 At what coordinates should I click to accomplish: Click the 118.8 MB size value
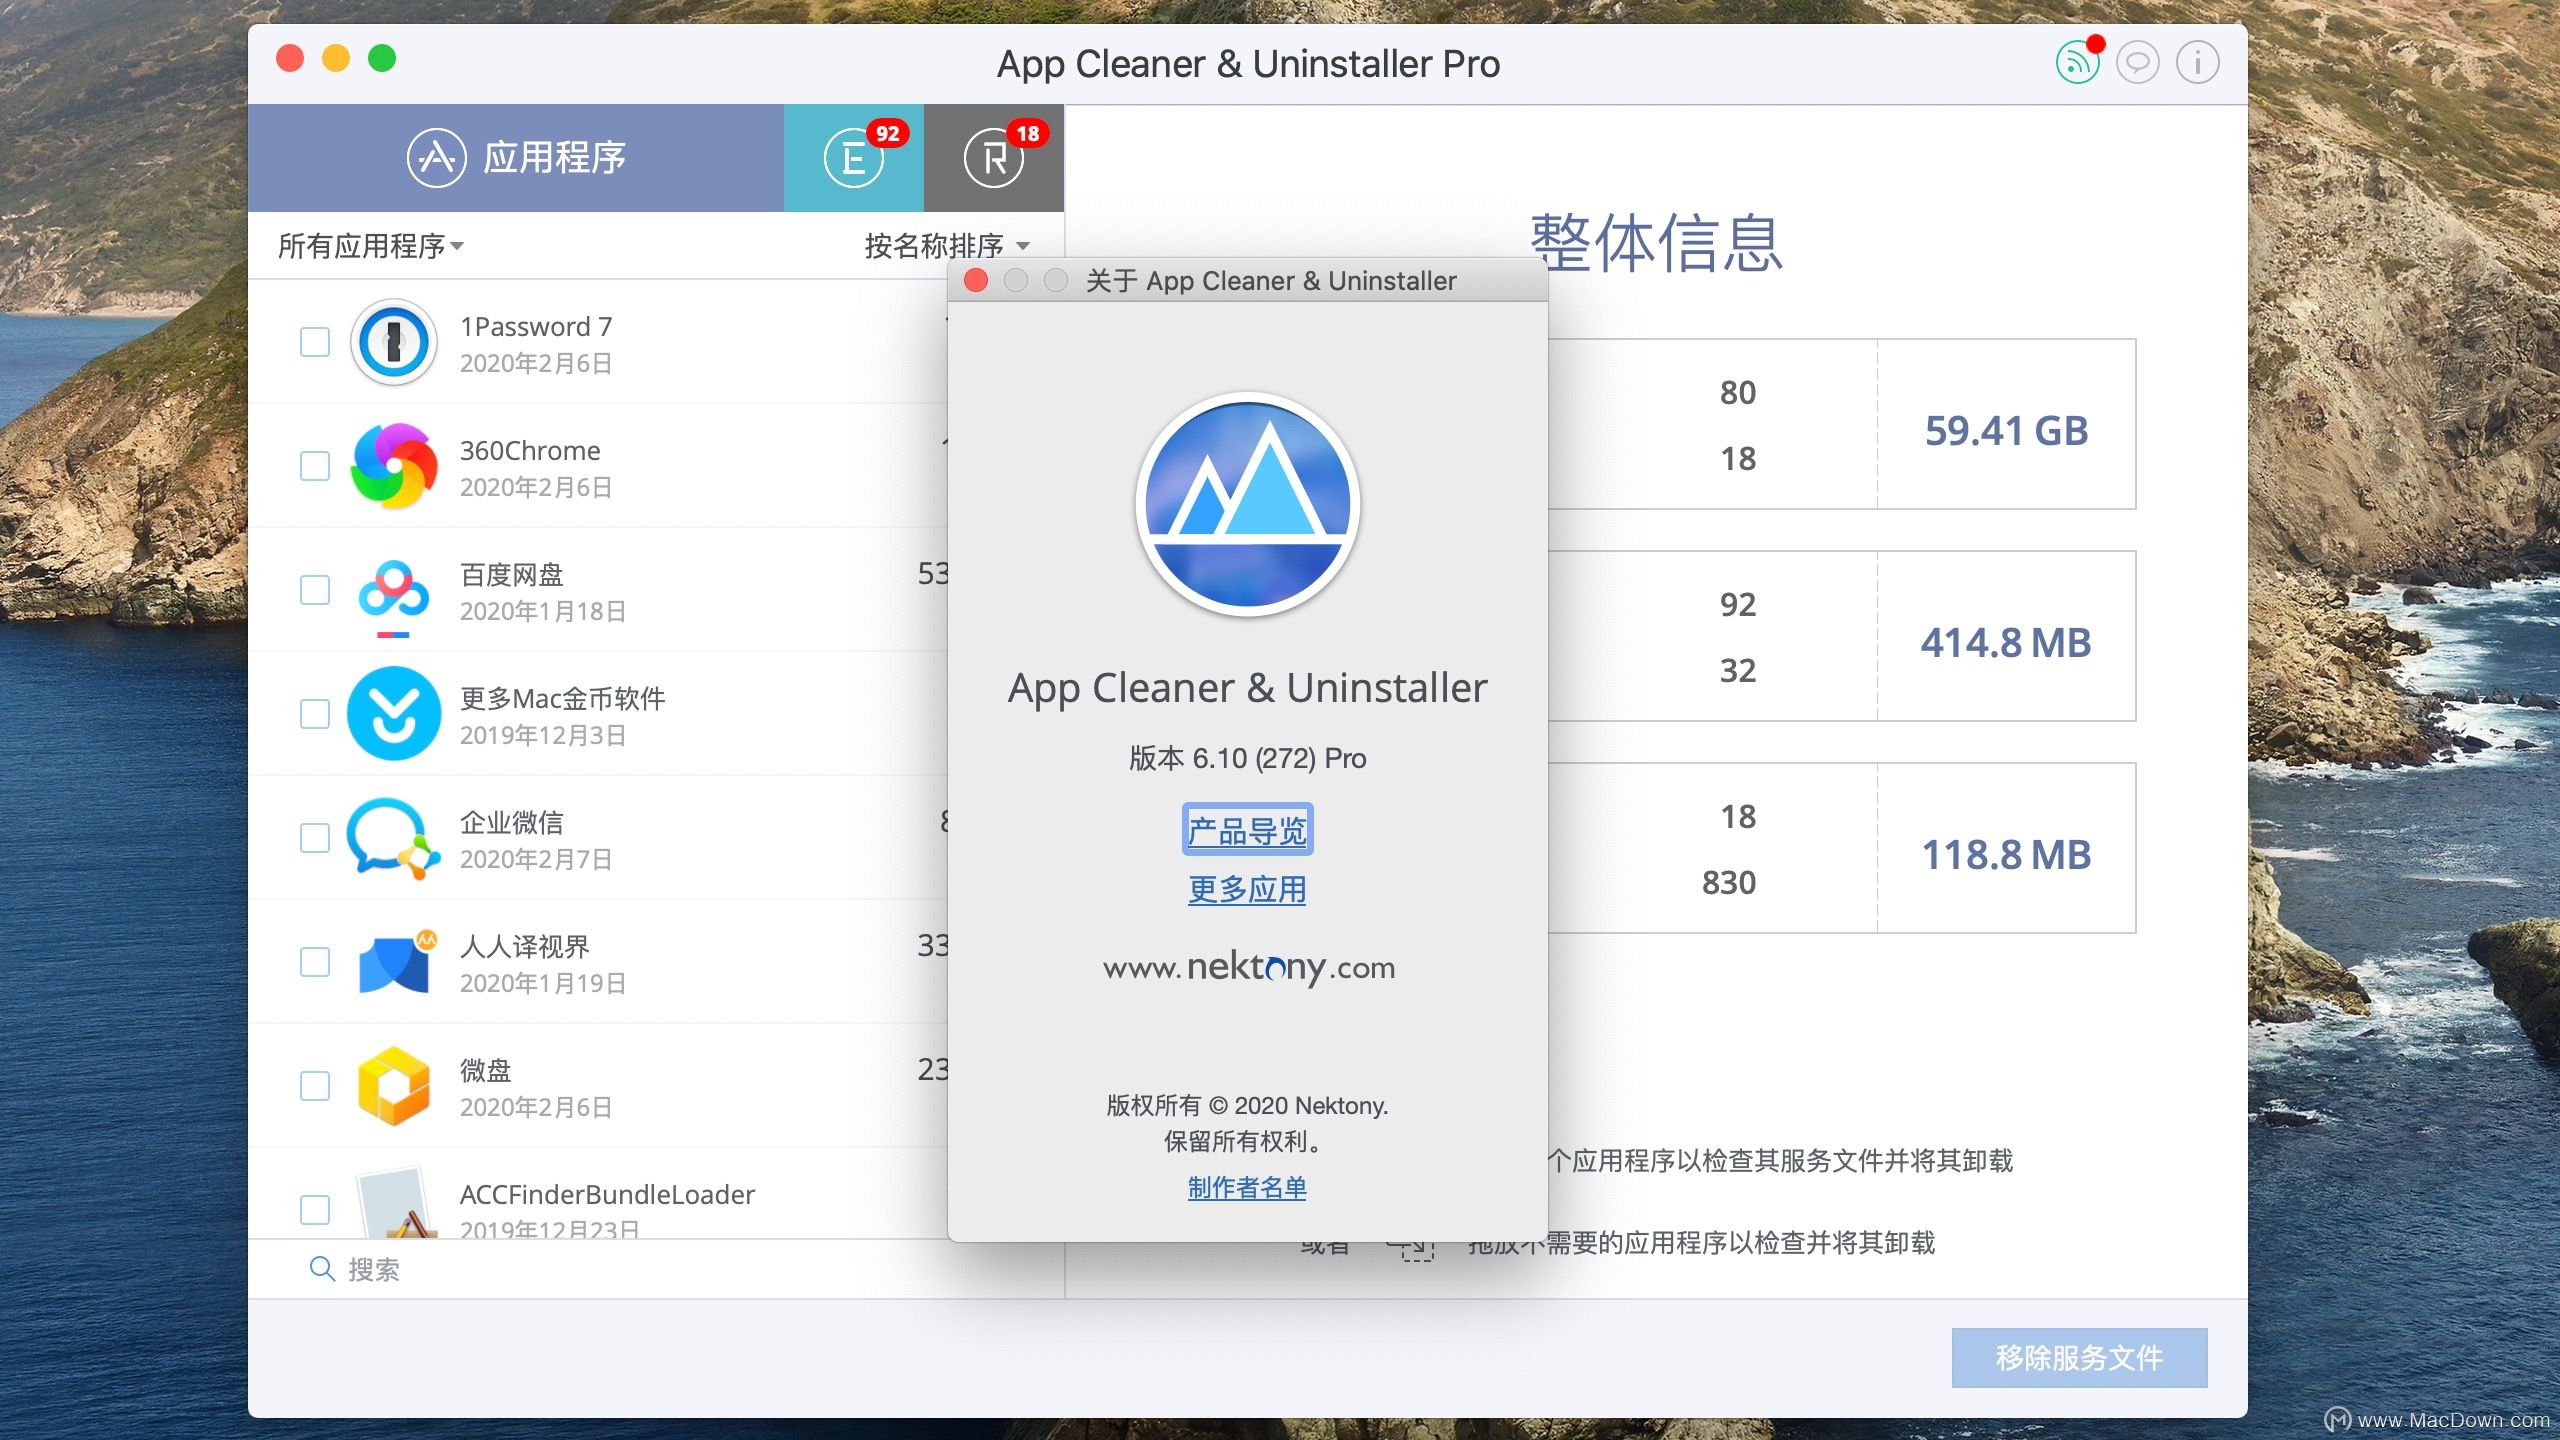(x=2006, y=855)
